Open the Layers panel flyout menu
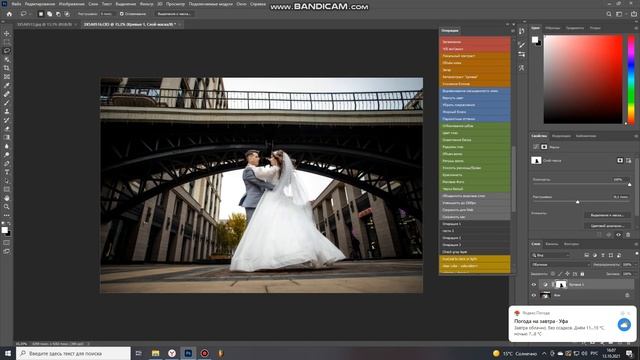Image resolution: width=640 pixels, height=360 pixels. pyautogui.click(x=636, y=244)
